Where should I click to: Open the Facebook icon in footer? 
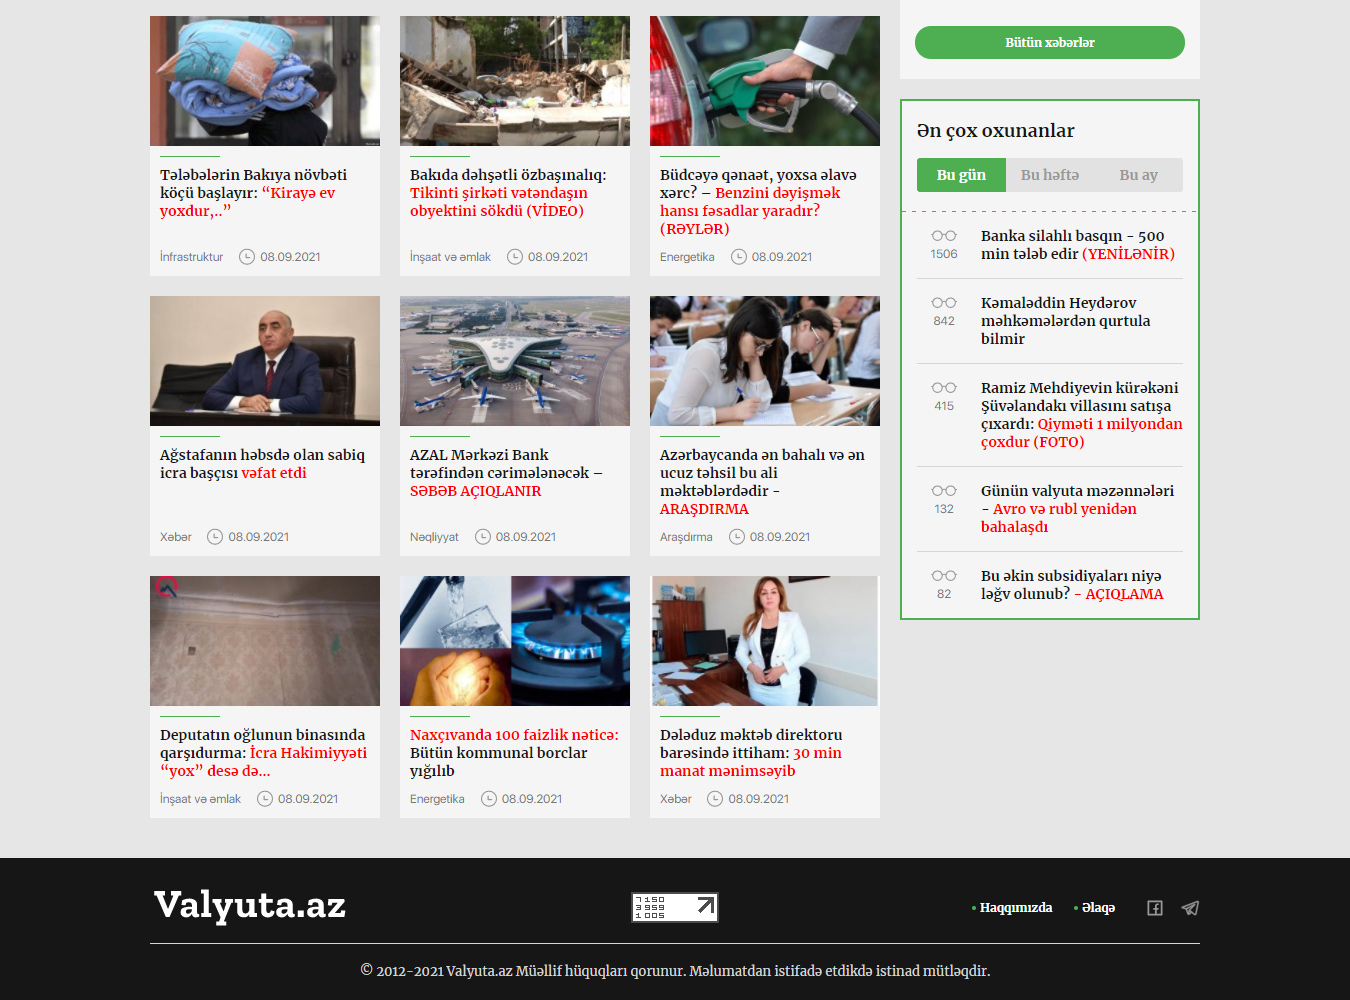1154,908
